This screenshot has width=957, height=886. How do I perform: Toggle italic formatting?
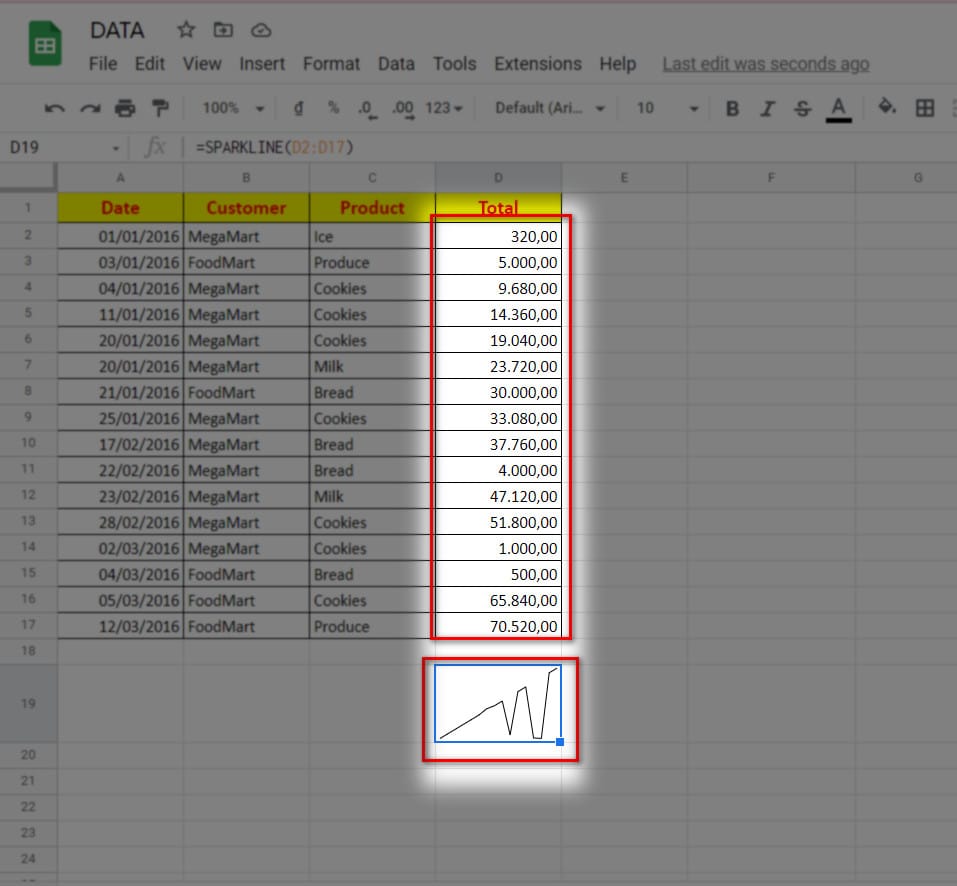(766, 108)
